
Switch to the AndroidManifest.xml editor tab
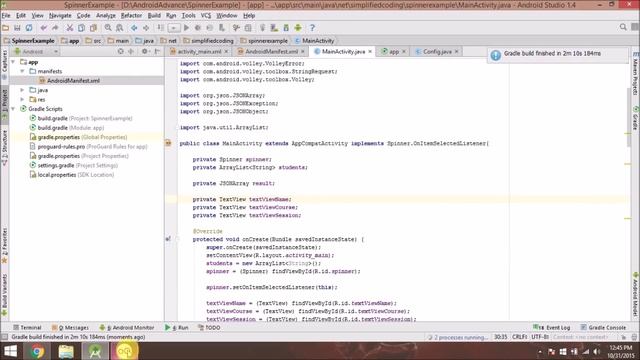pos(271,52)
